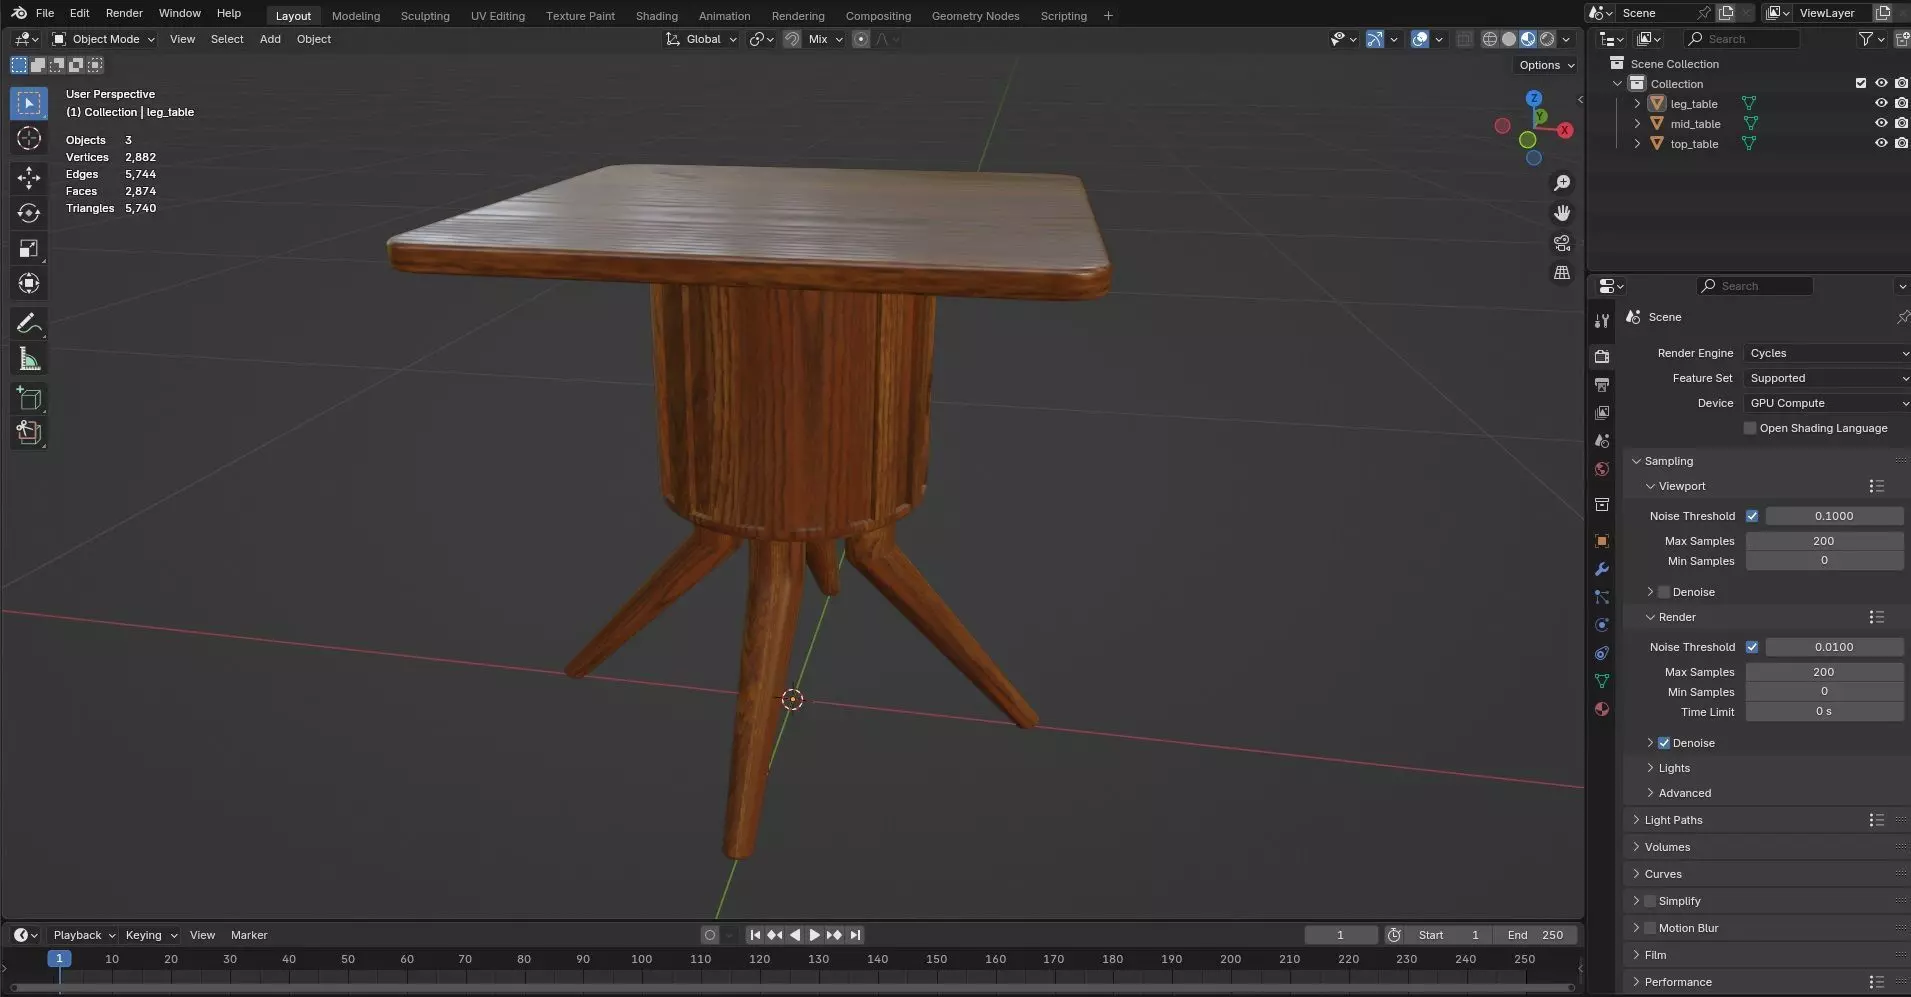
Task: Switch perspective/orthographic grid icon
Action: 1562,272
